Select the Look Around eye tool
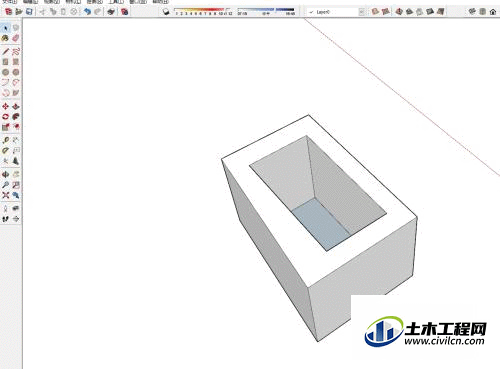 point(16,209)
